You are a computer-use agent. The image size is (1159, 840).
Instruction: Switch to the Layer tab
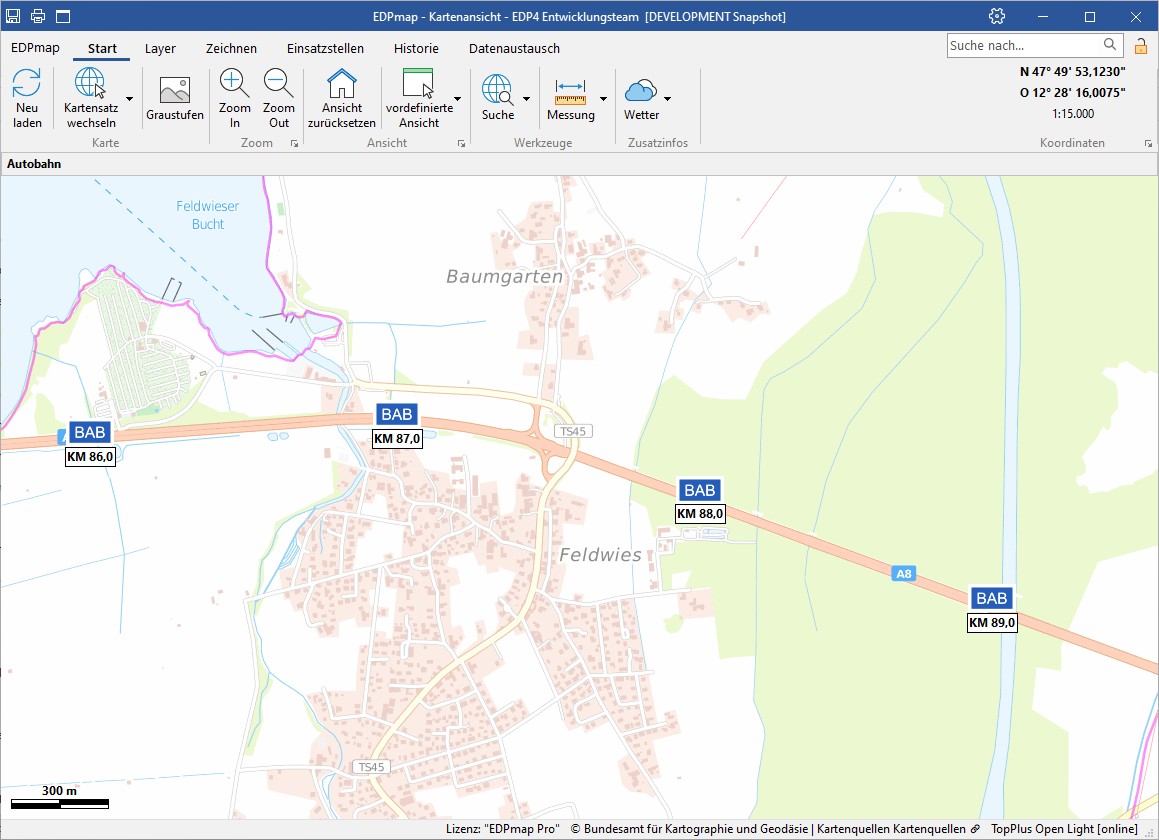160,48
